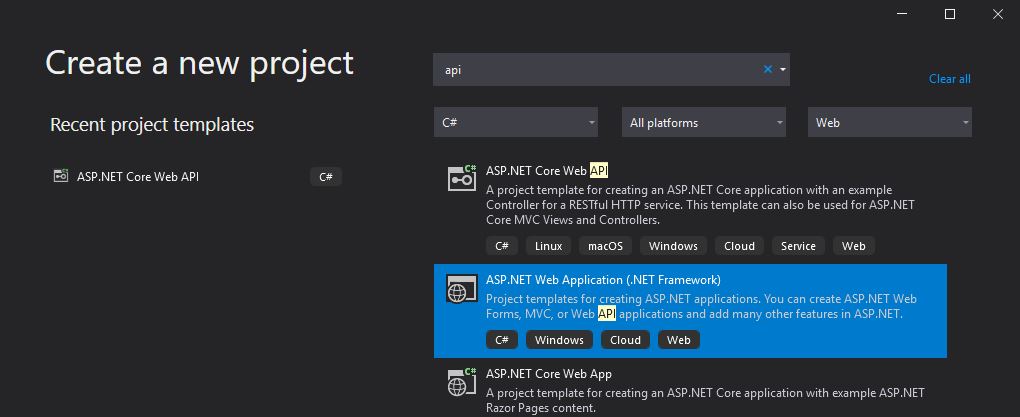Screen dimensions: 1020x417
Task: Click the Clear all link
Action: click(x=950, y=79)
